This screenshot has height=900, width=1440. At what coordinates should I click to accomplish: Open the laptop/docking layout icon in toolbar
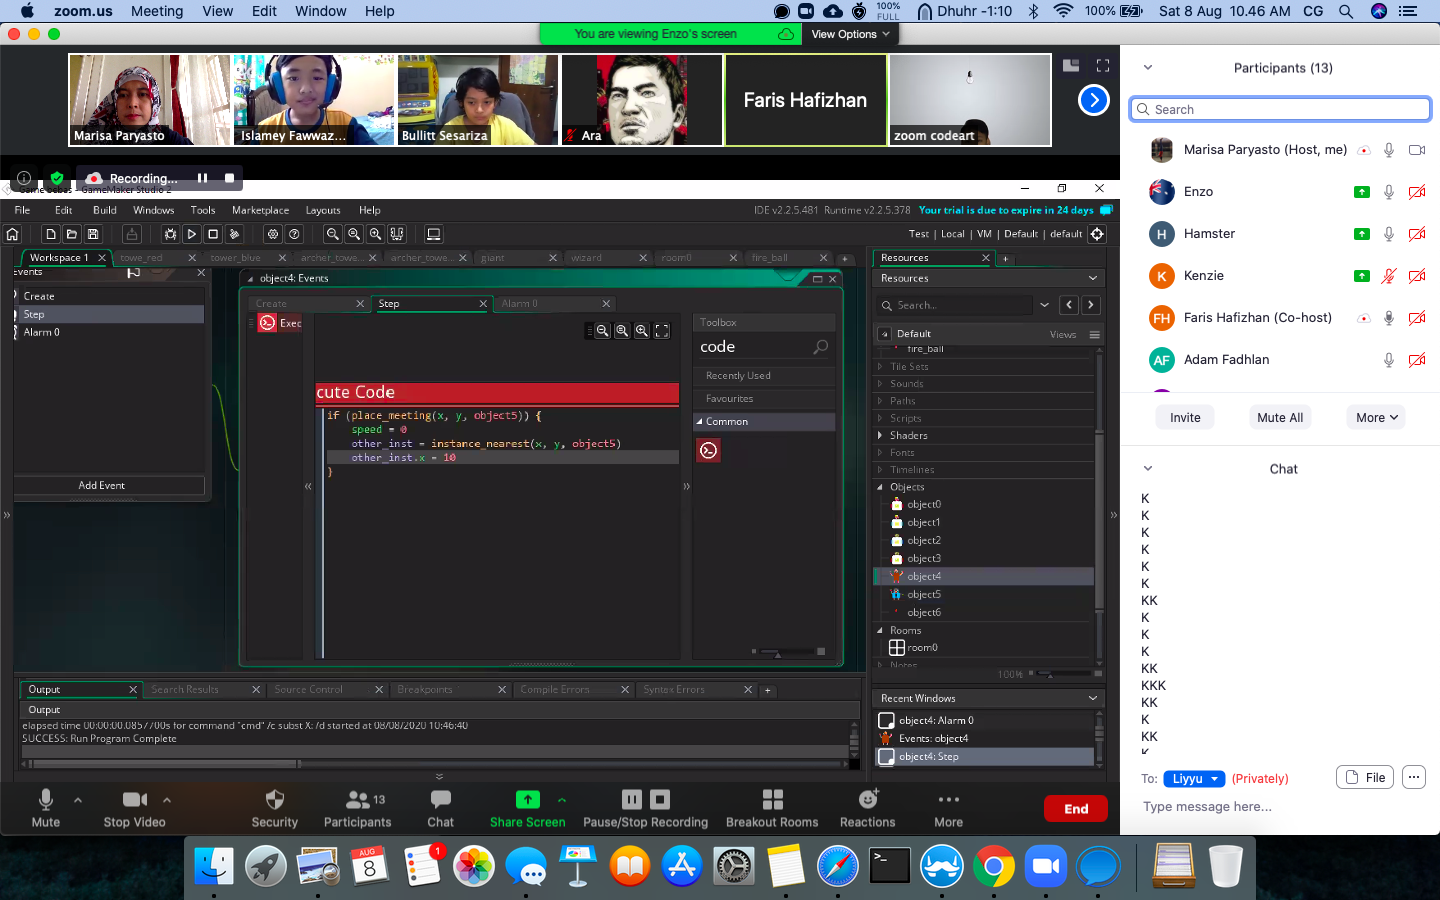point(434,234)
